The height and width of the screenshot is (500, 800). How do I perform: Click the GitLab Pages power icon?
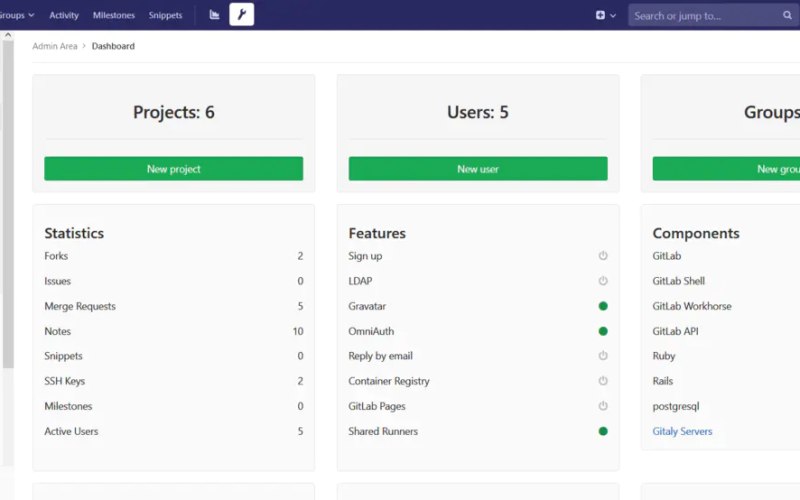click(603, 406)
